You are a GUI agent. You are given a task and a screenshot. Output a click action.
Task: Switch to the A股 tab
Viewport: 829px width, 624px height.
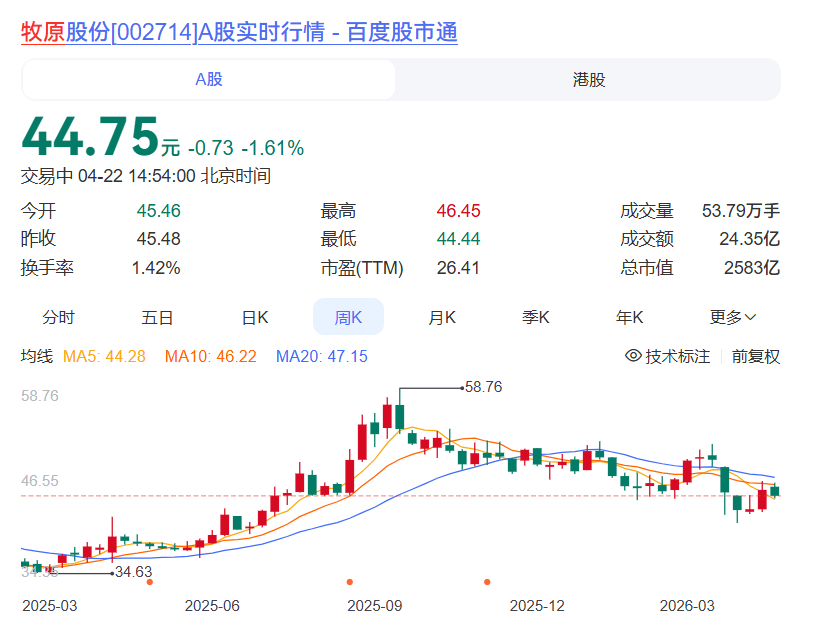click(209, 80)
